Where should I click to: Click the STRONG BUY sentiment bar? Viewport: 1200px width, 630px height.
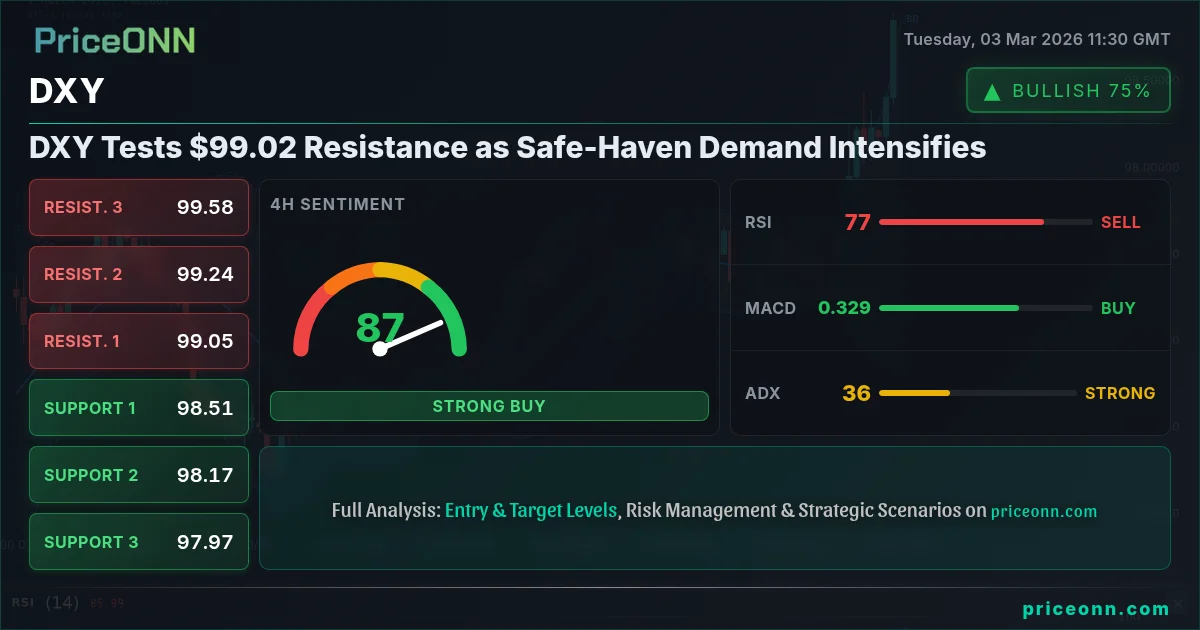pos(489,406)
